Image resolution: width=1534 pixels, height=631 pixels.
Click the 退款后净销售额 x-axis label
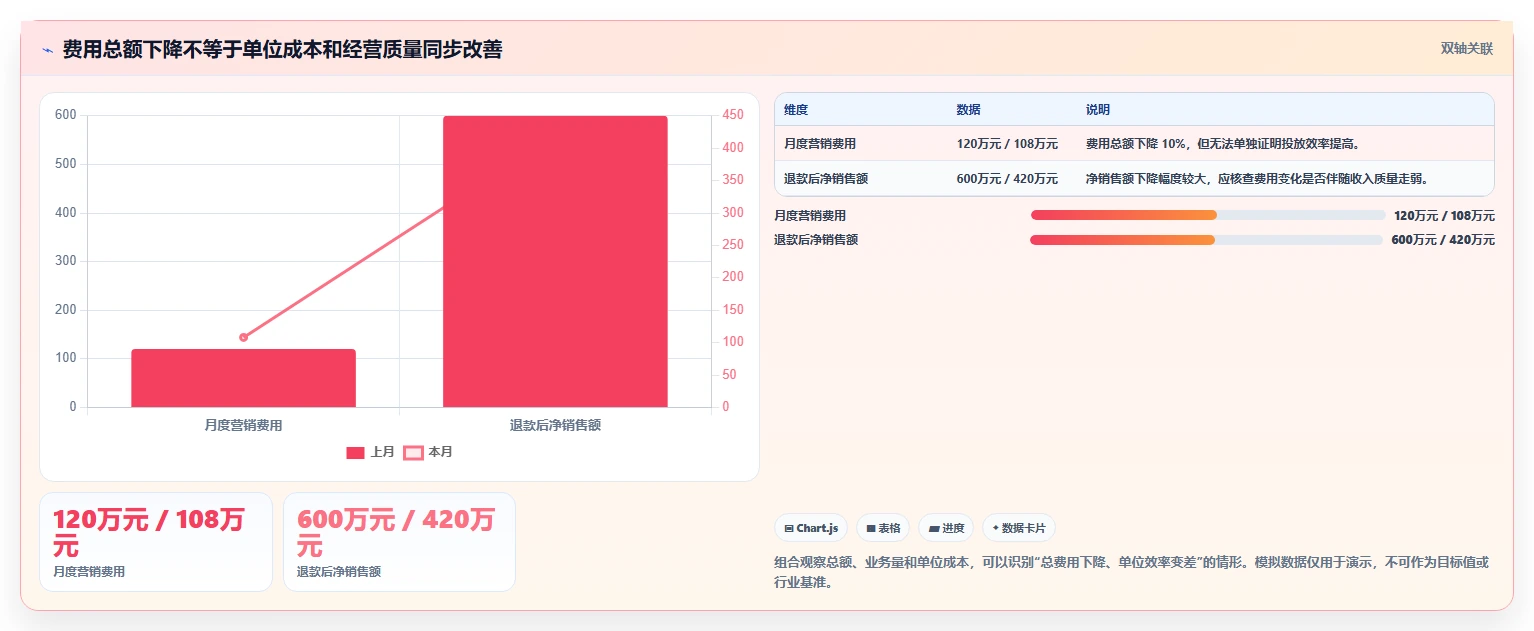(x=555, y=425)
